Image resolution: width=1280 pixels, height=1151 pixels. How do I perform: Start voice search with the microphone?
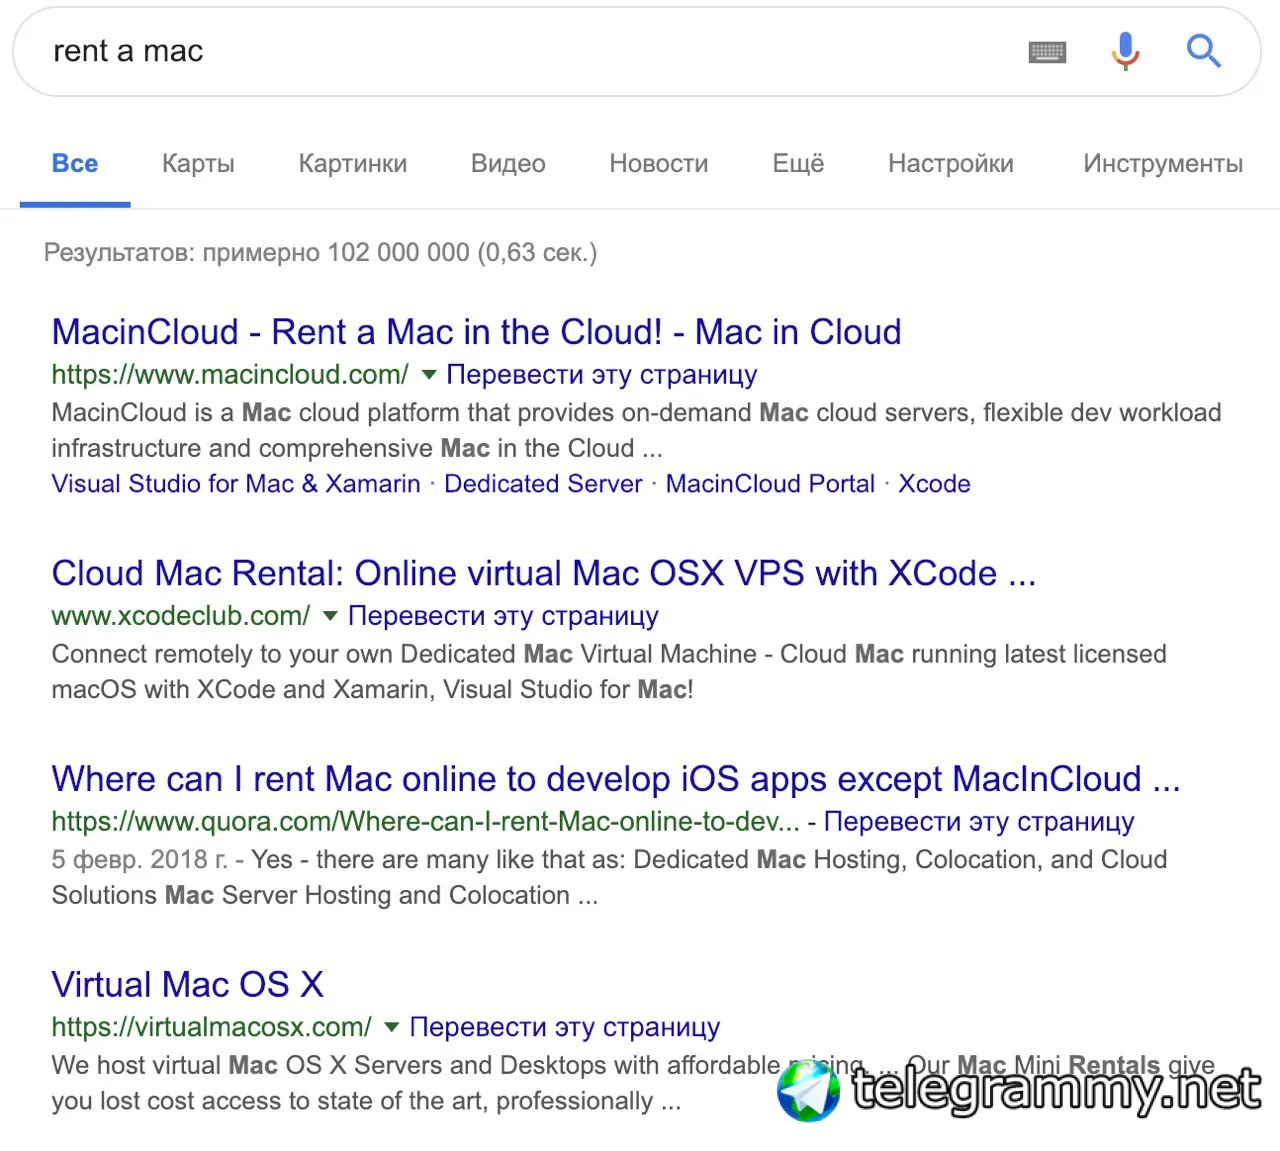[1126, 51]
